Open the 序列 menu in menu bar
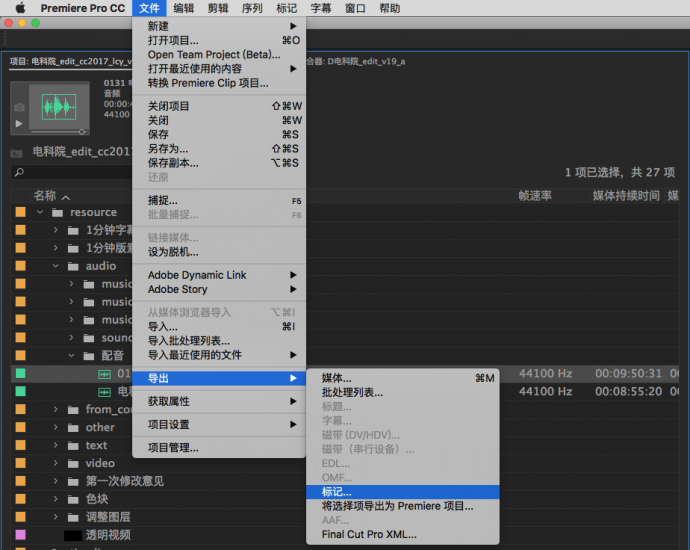Image resolution: width=690 pixels, height=550 pixels. (252, 8)
